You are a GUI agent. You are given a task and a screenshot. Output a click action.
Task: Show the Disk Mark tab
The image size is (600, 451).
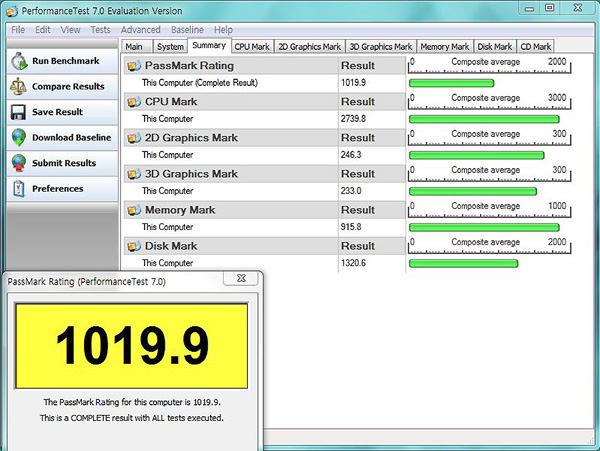tap(494, 46)
